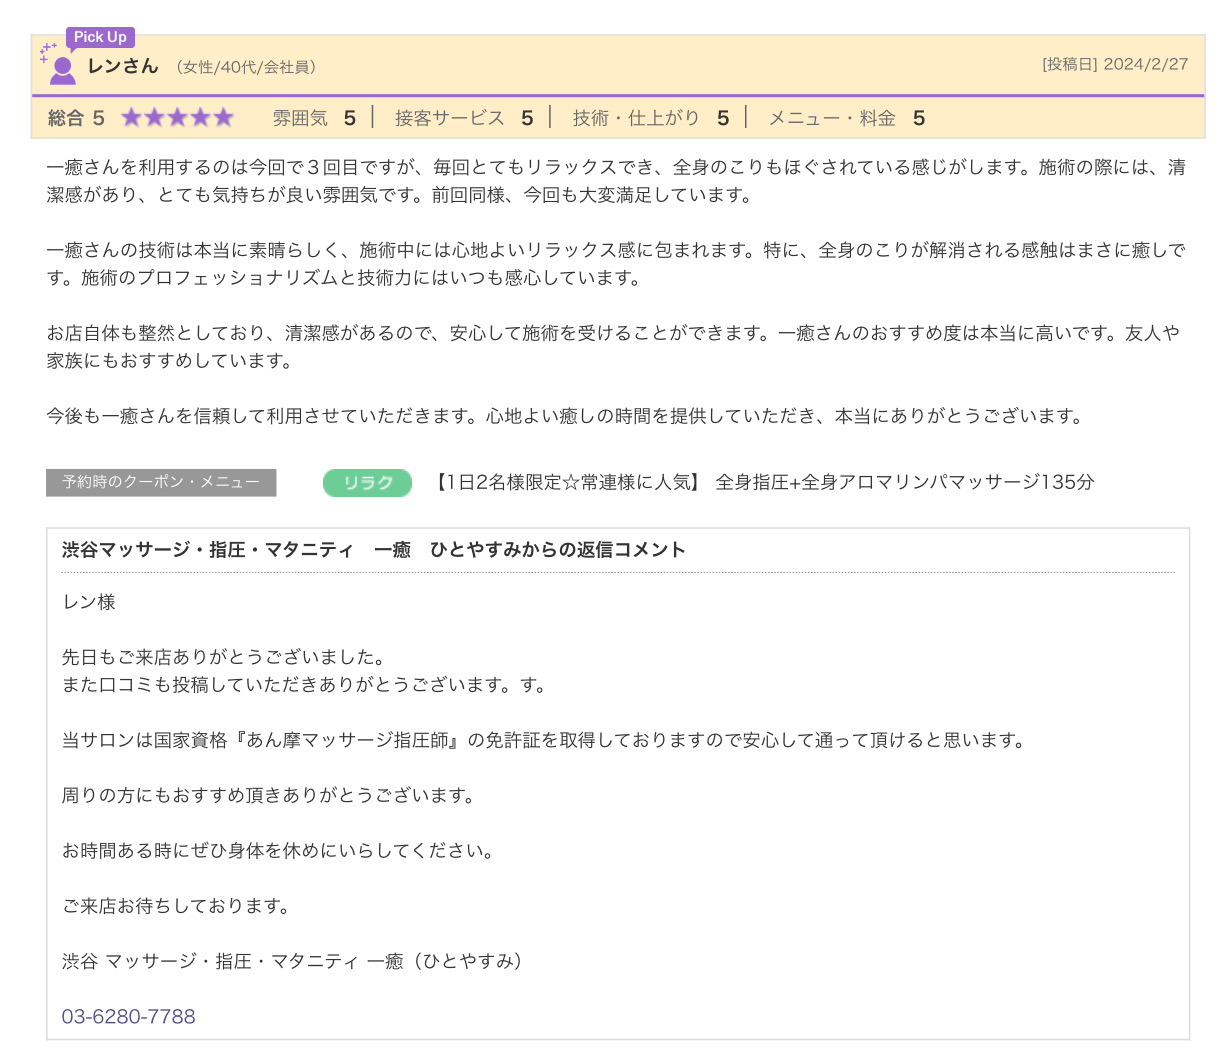Click the メニュー・料金 5 rating
1228x1060 pixels.
[x=846, y=118]
